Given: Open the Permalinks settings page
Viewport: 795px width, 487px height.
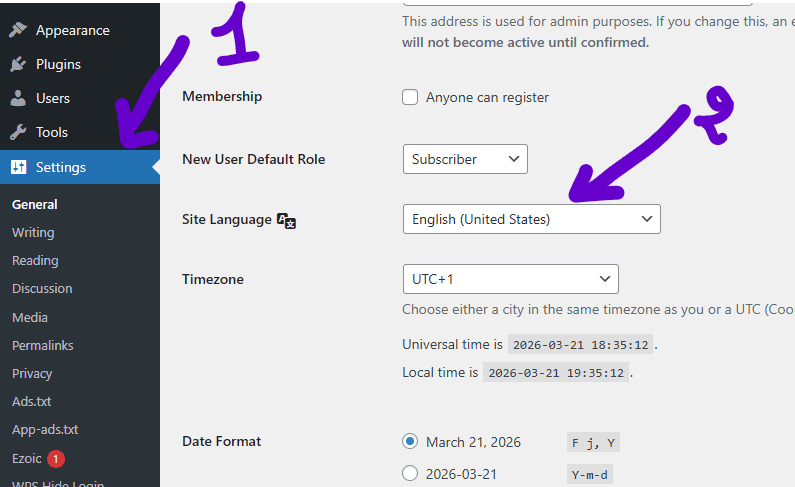Looking at the screenshot, I should tap(43, 345).
